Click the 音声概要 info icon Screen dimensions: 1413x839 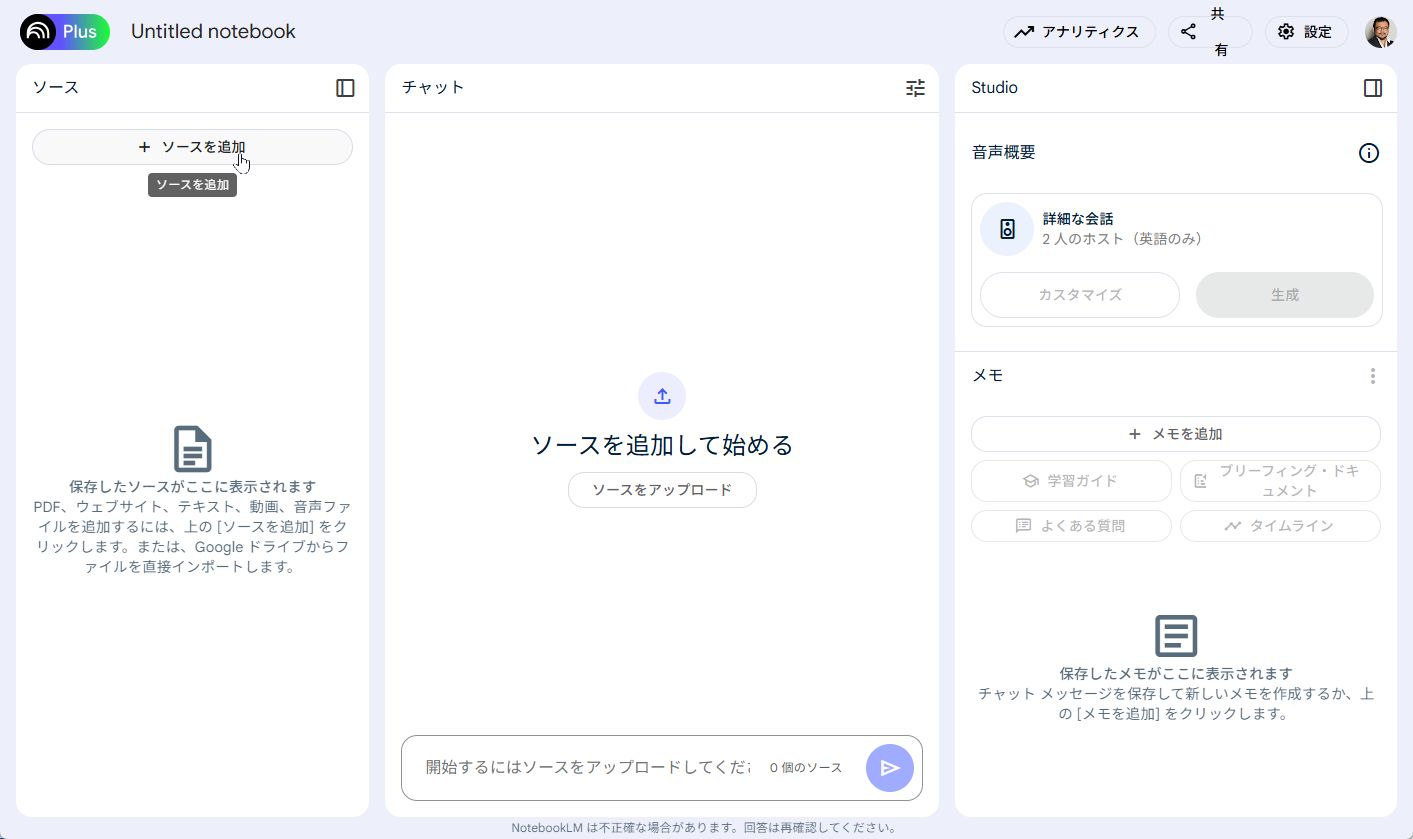coord(1369,153)
